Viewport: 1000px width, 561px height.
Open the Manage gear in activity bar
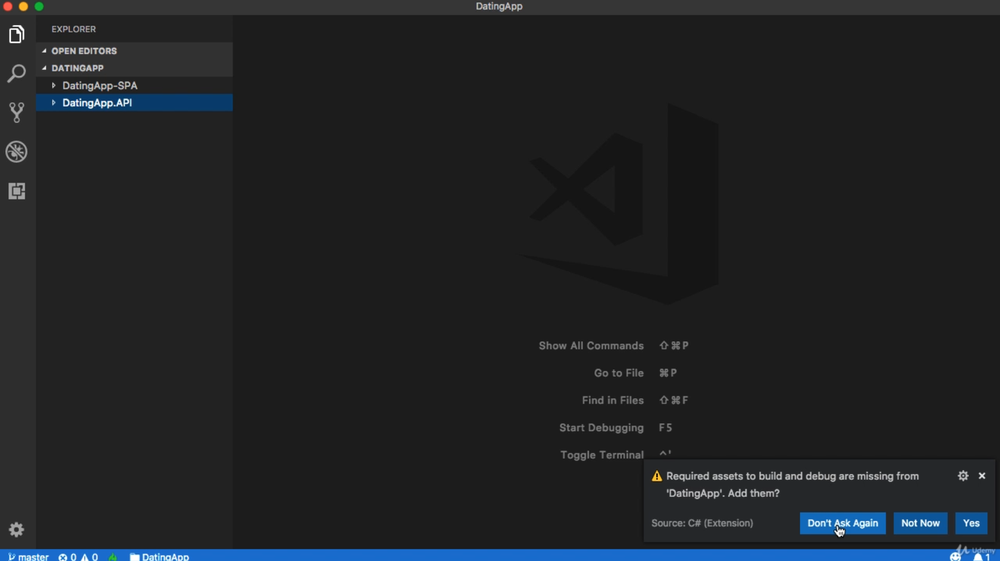click(17, 530)
